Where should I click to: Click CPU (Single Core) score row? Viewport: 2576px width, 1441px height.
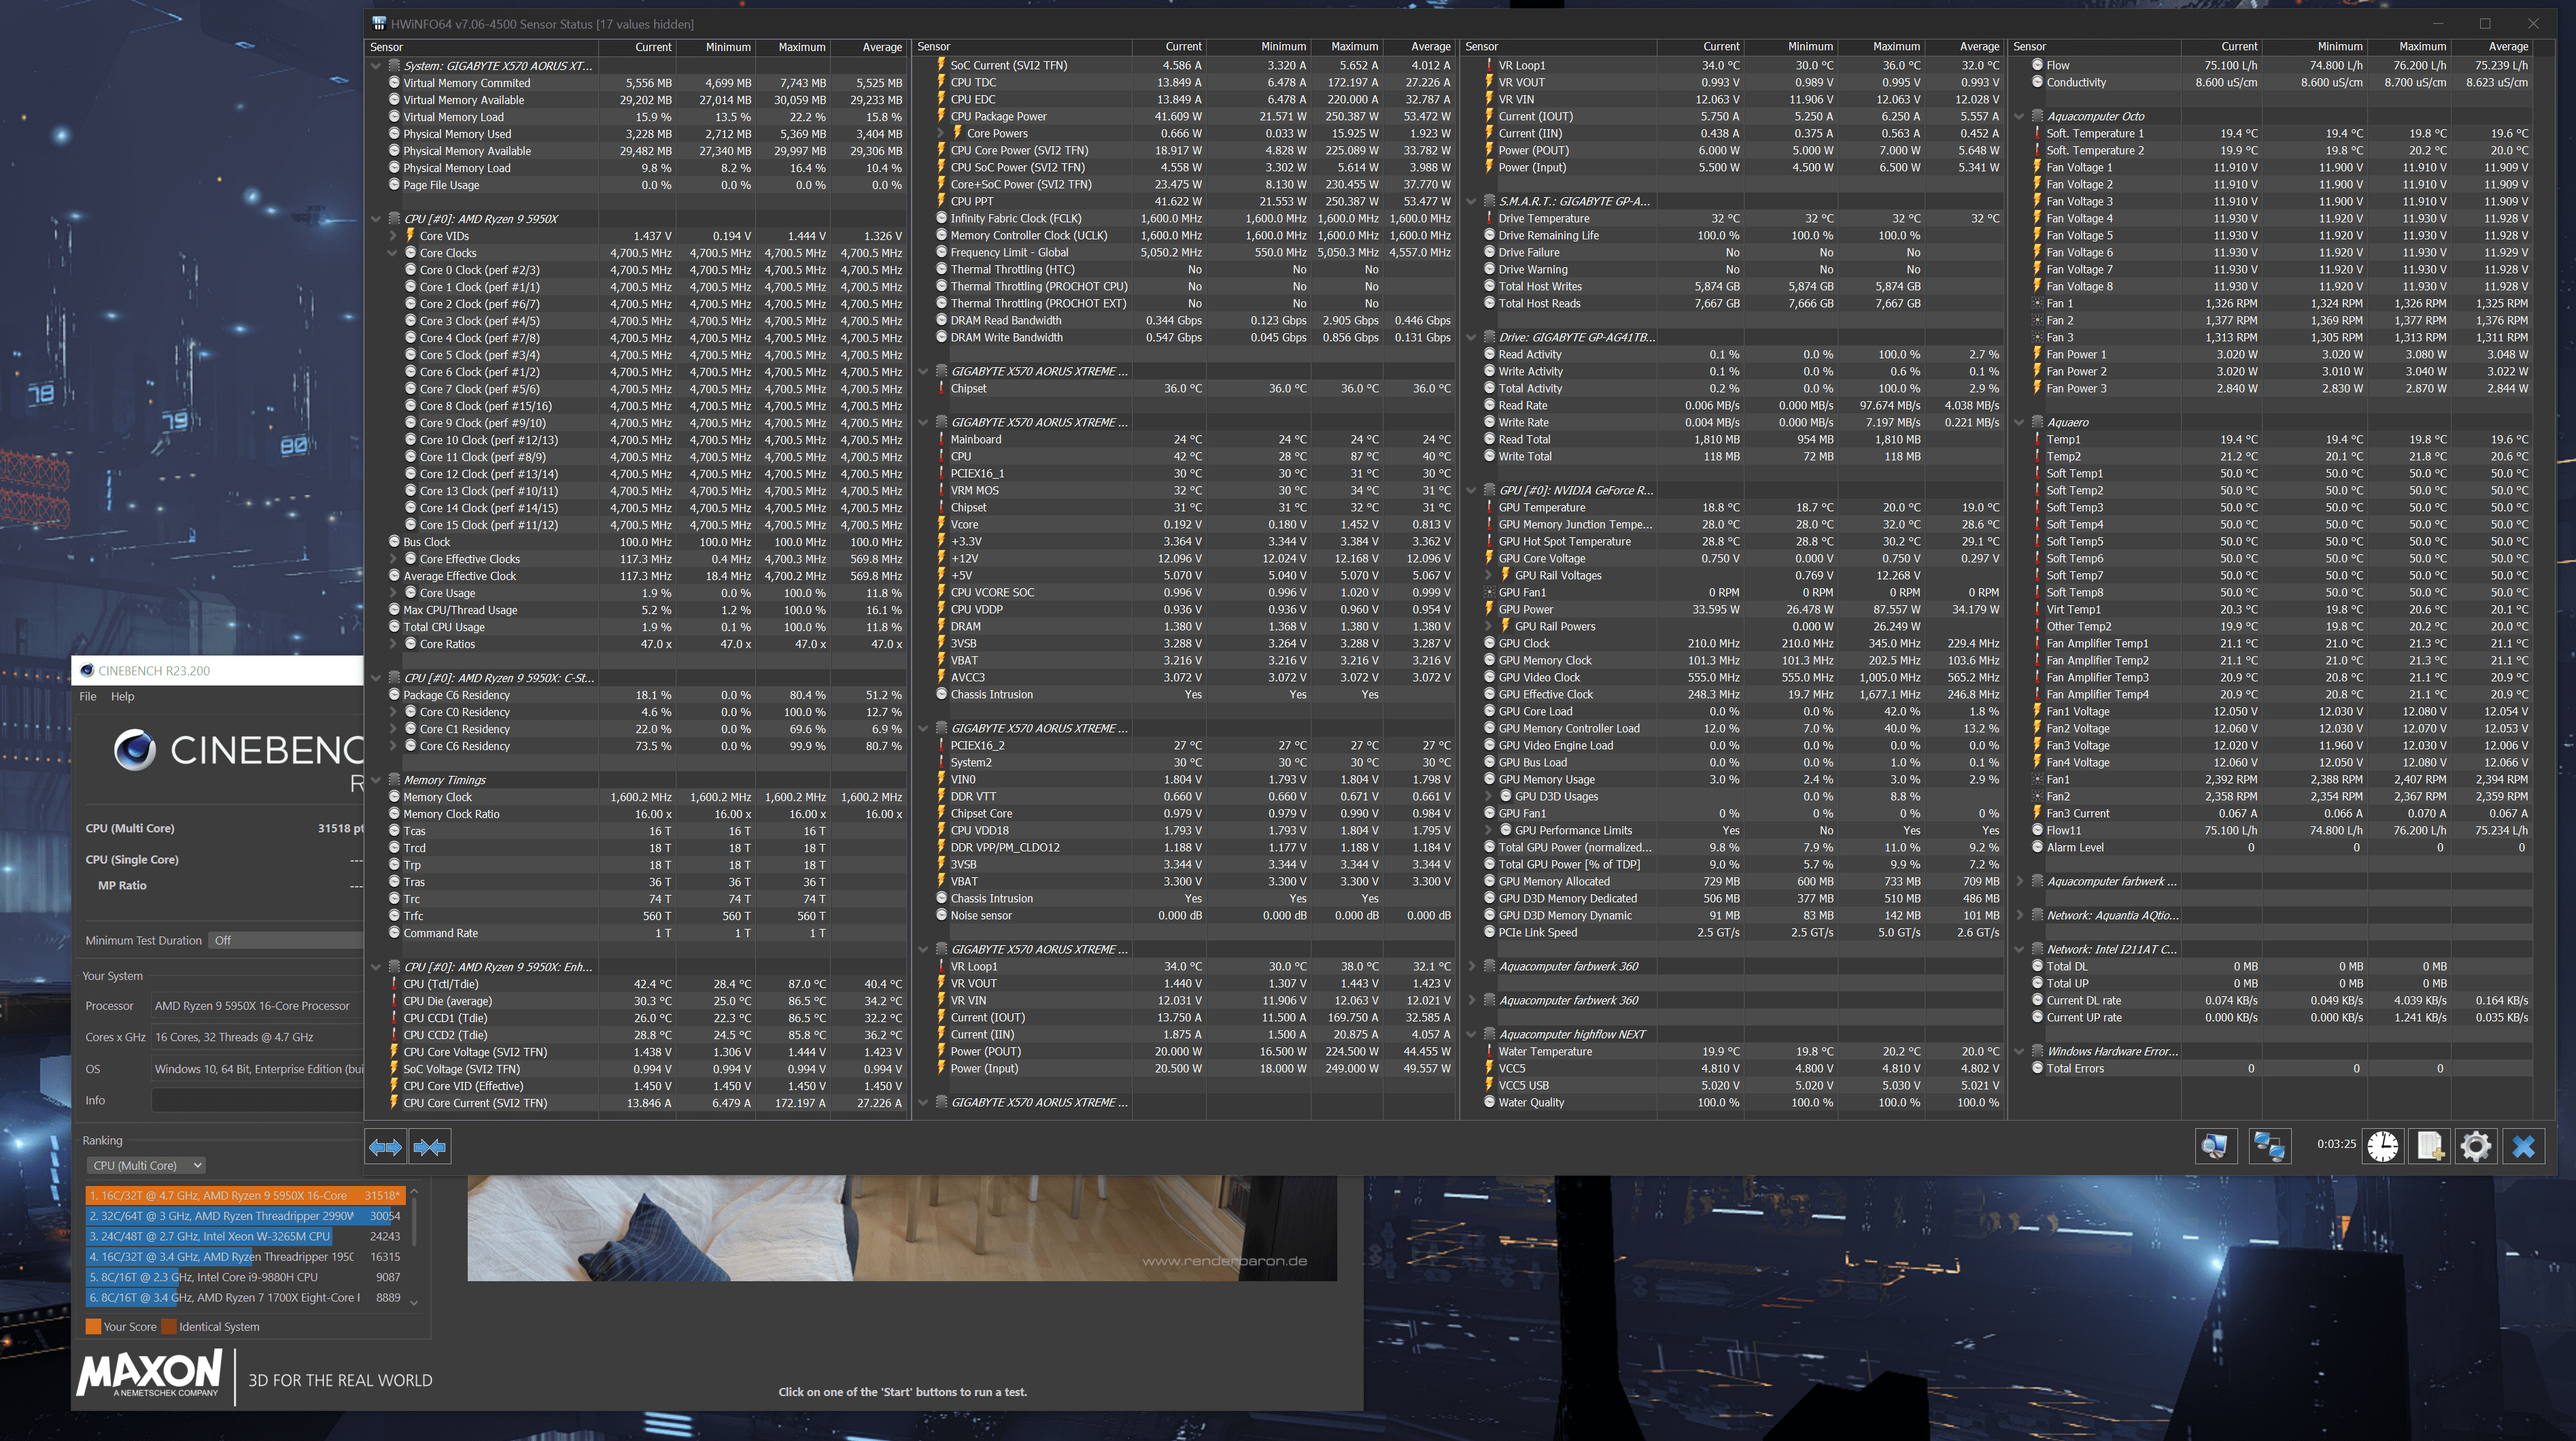[x=224, y=860]
